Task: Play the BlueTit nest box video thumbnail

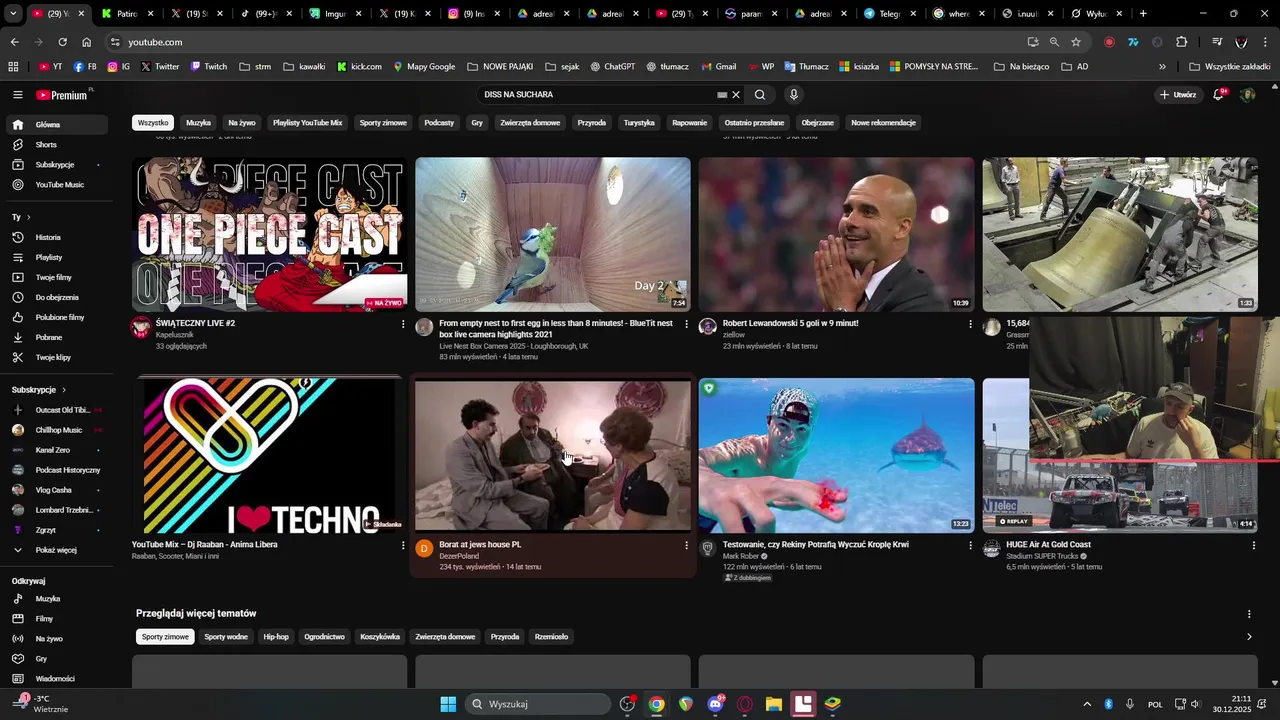Action: tap(553, 234)
